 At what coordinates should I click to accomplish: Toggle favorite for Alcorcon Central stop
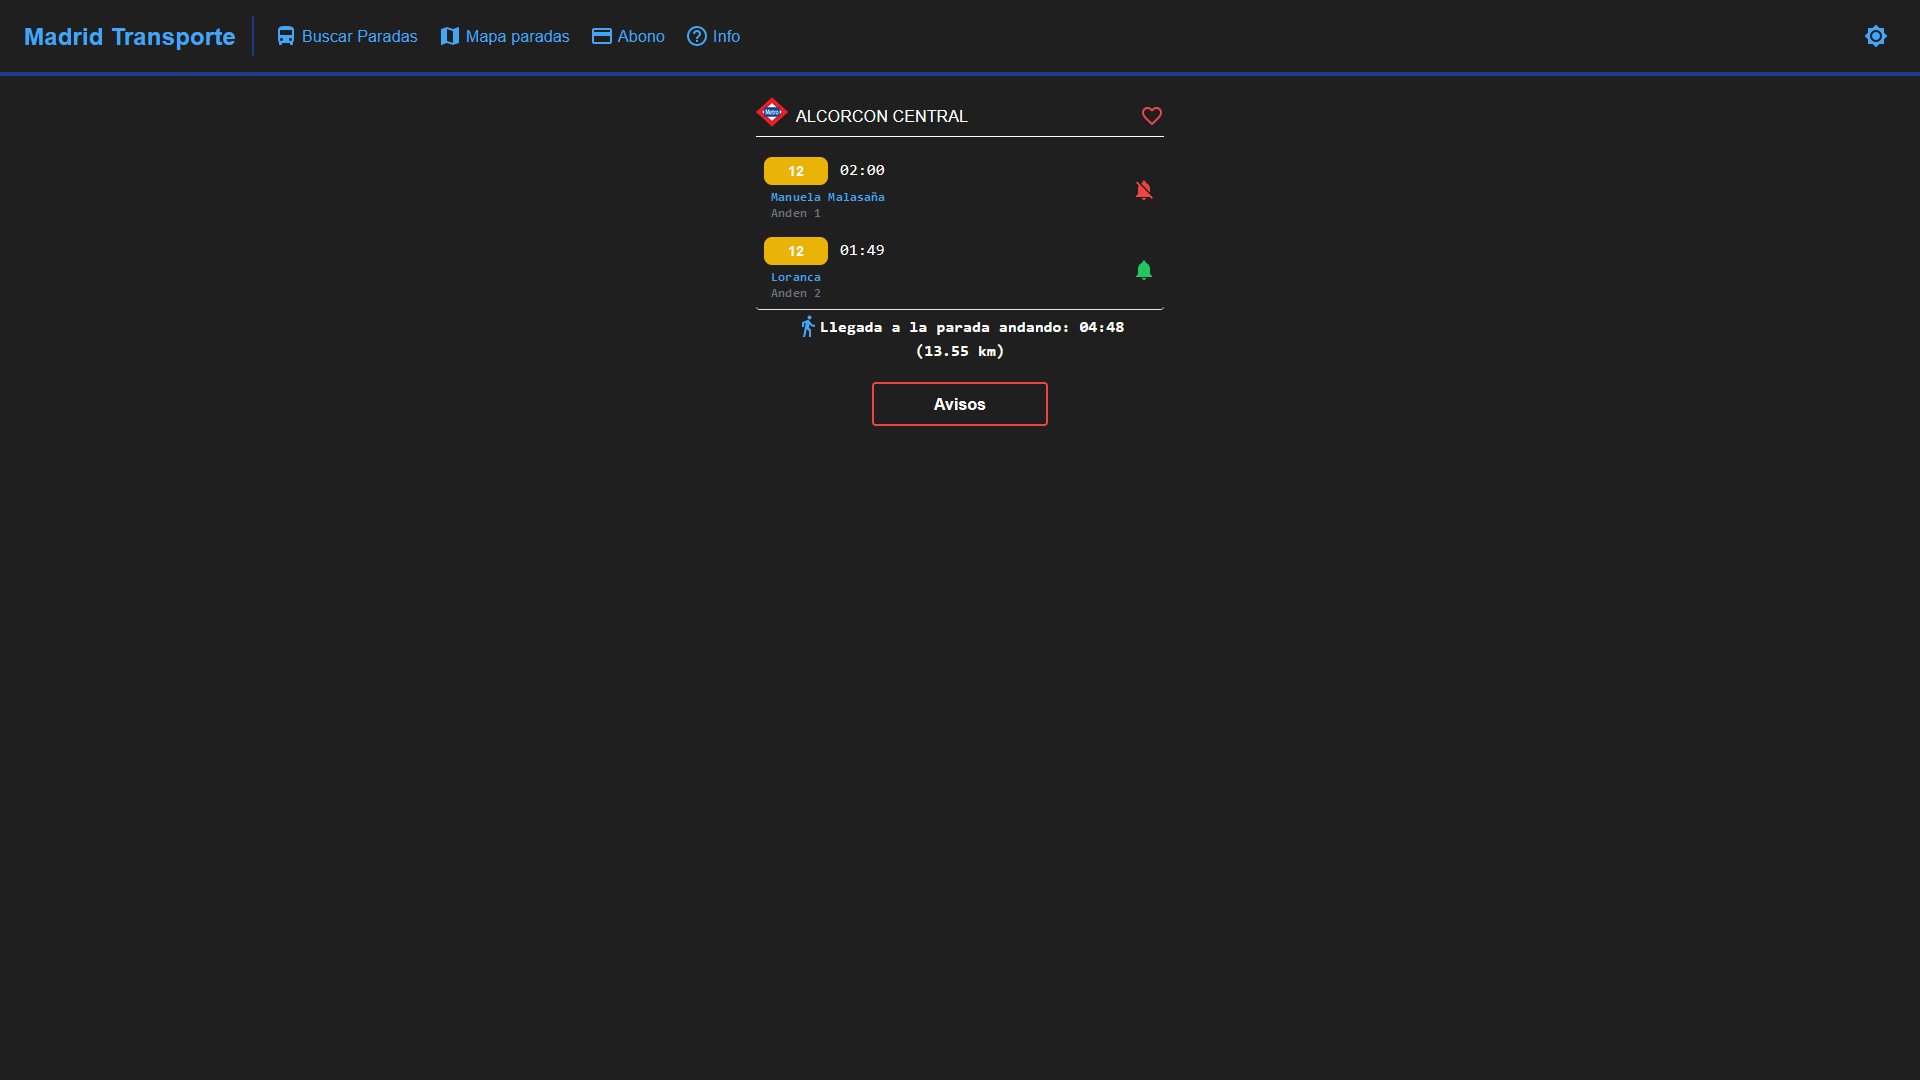1150,116
